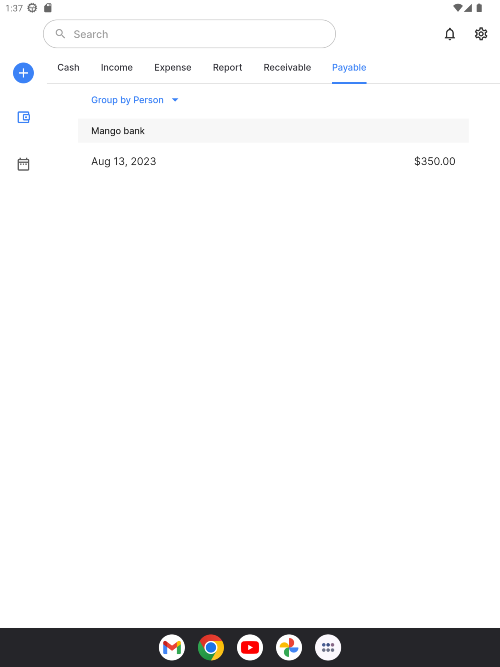Viewport: 500px width, 667px height.
Task: Open notifications bell icon
Action: click(450, 34)
